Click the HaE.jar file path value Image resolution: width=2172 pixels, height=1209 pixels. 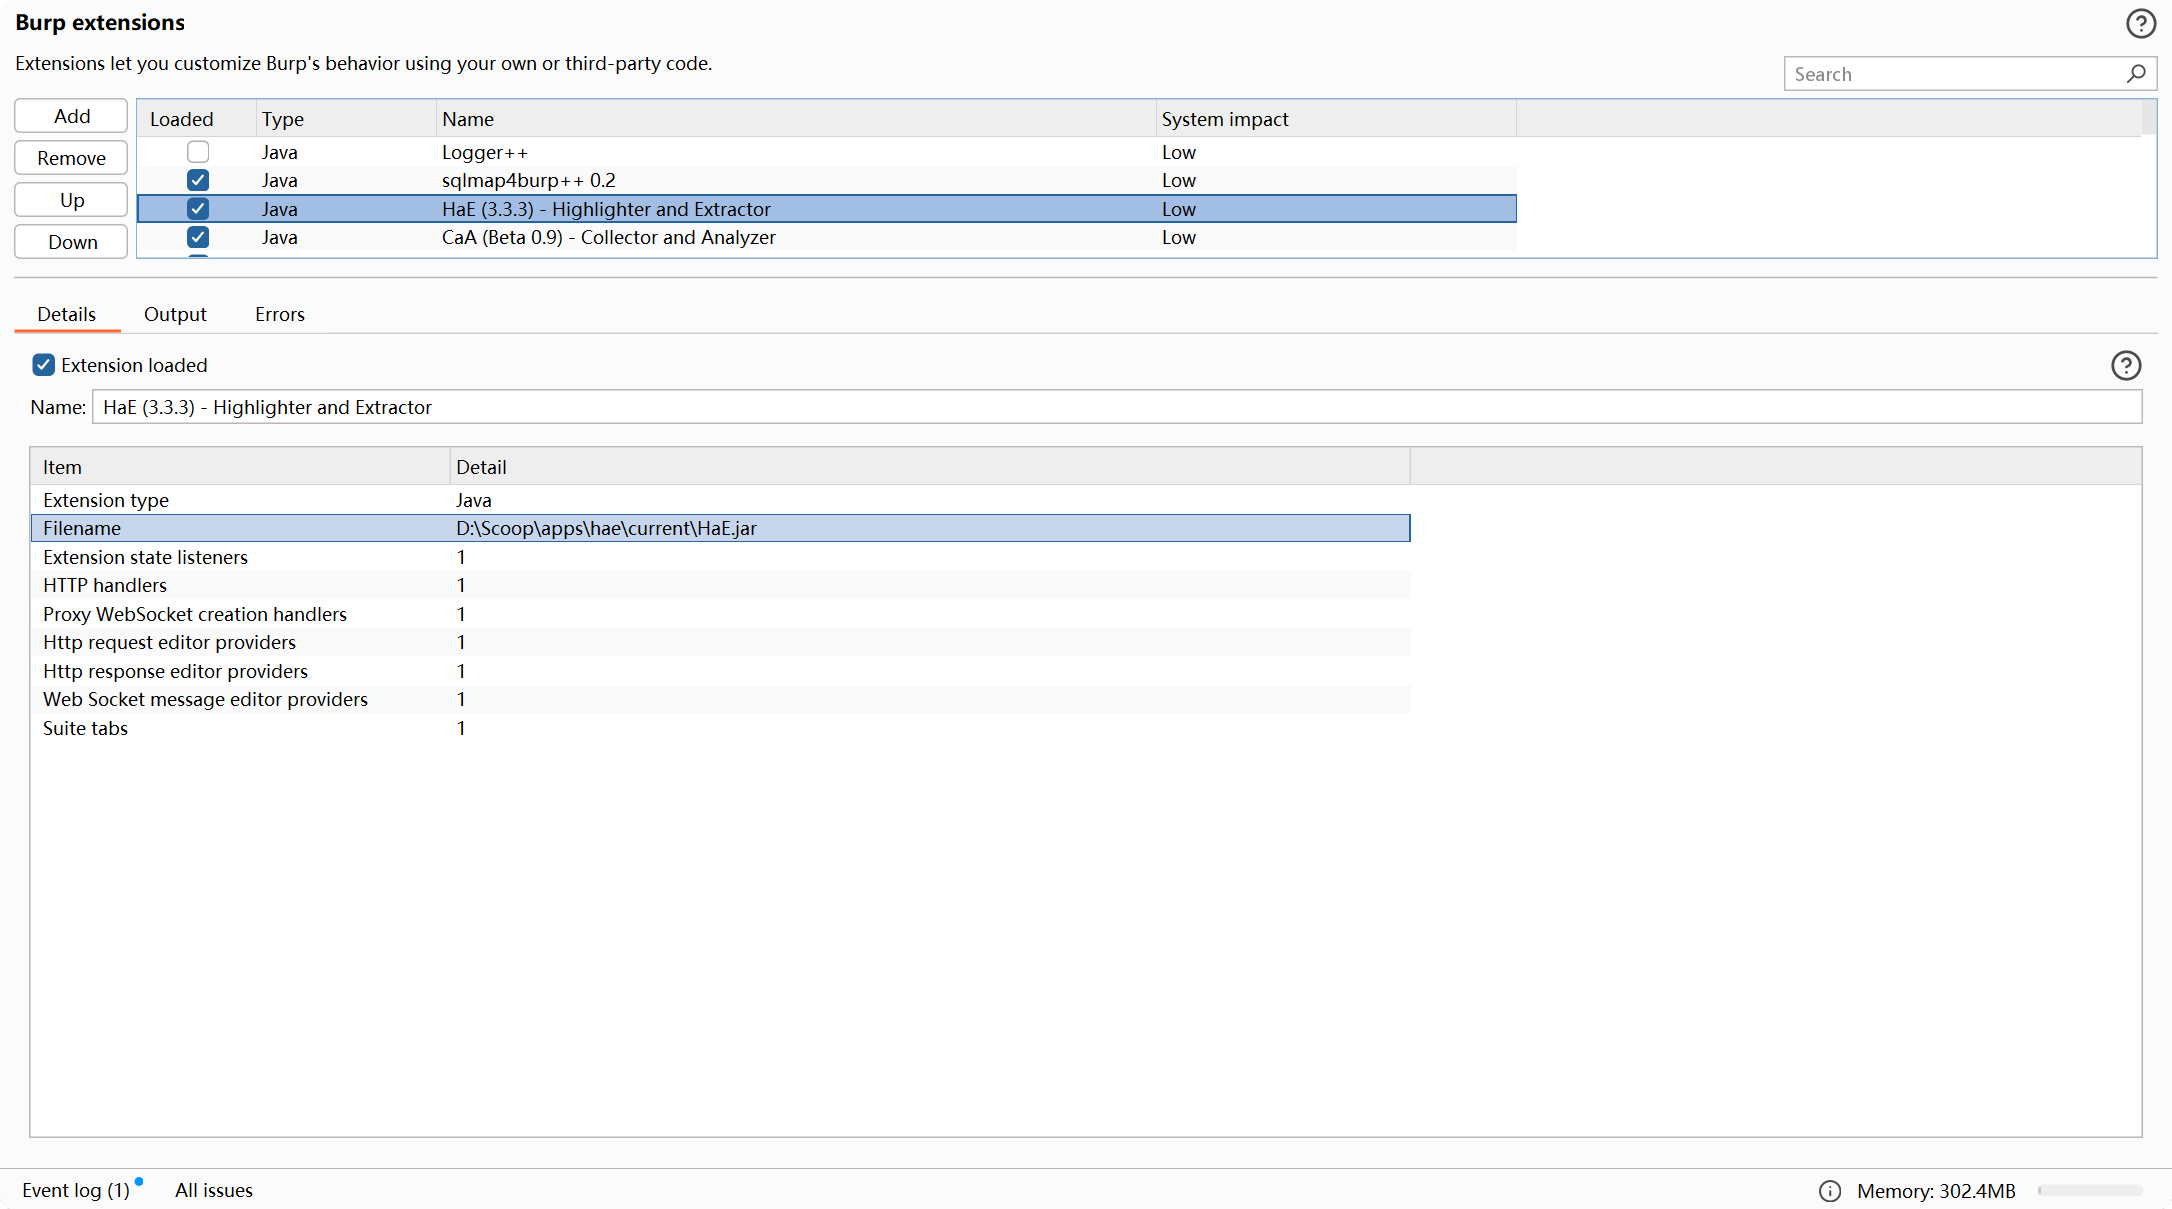click(x=606, y=528)
